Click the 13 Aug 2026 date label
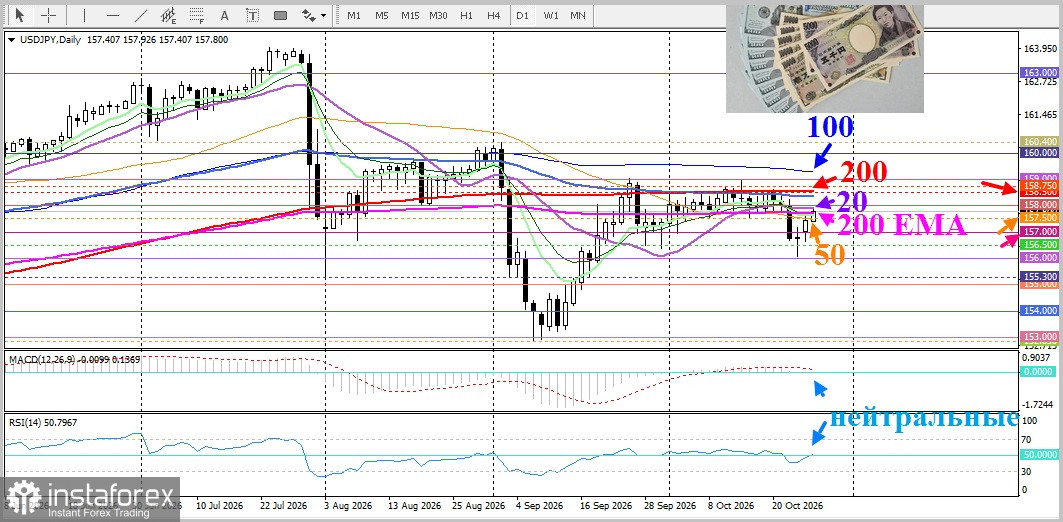 414,506
